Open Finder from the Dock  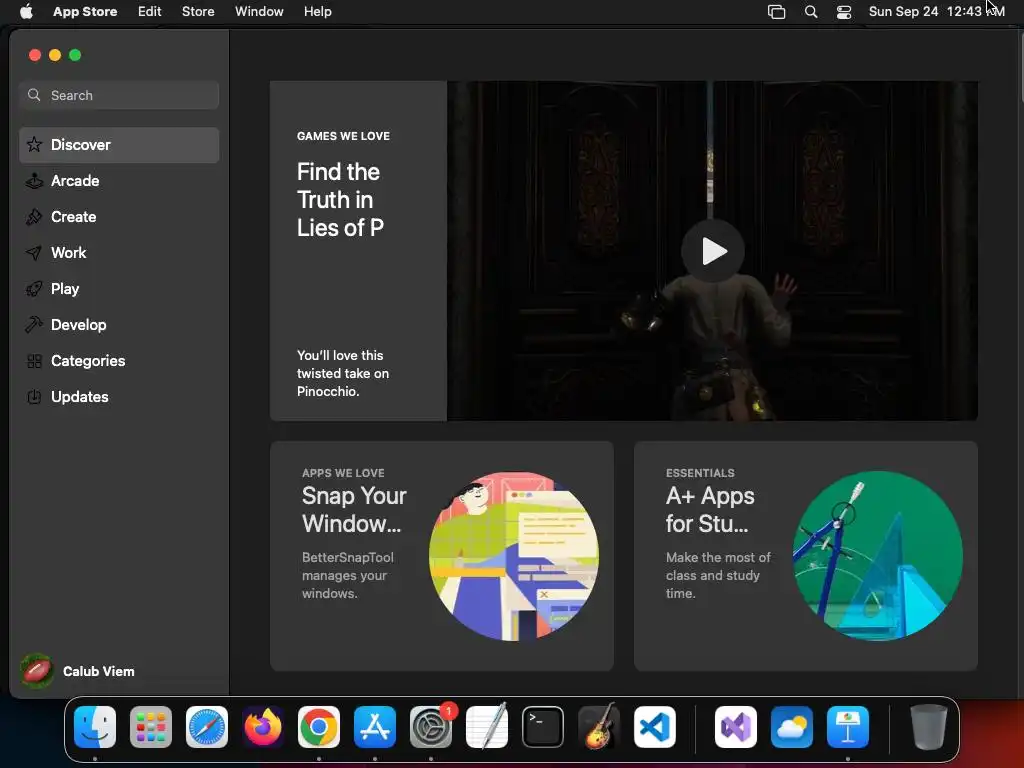click(x=95, y=727)
